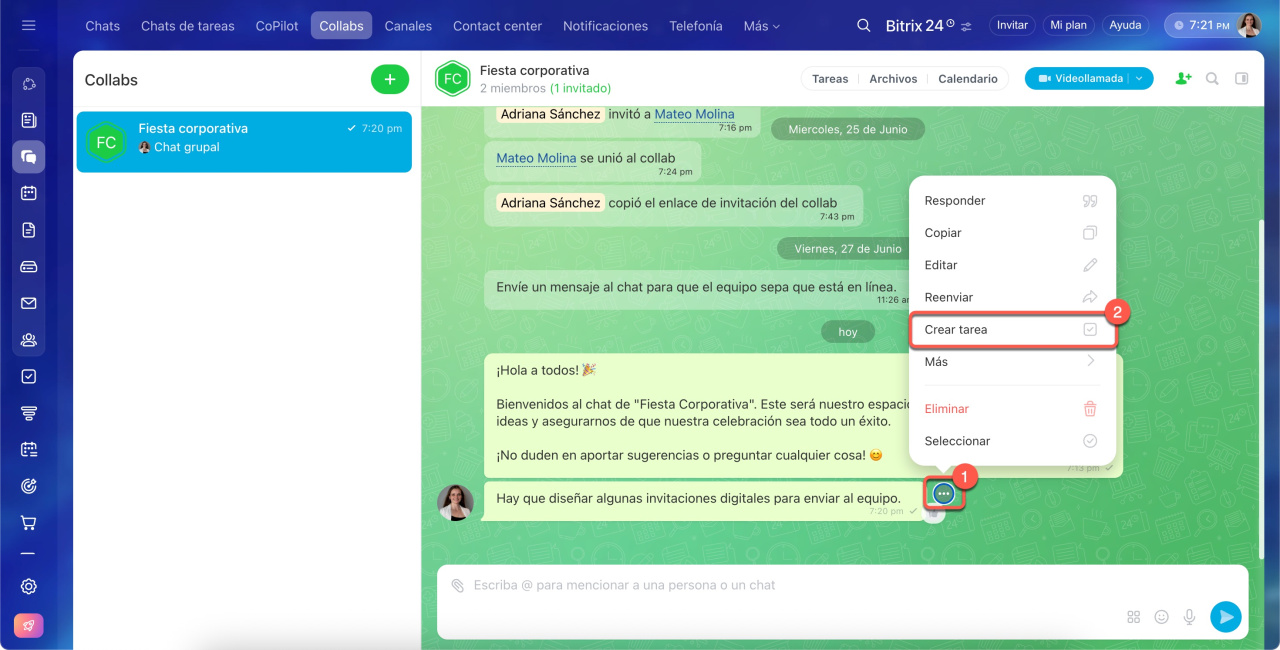Open the Videollamada dropdown arrow

click(x=1139, y=78)
